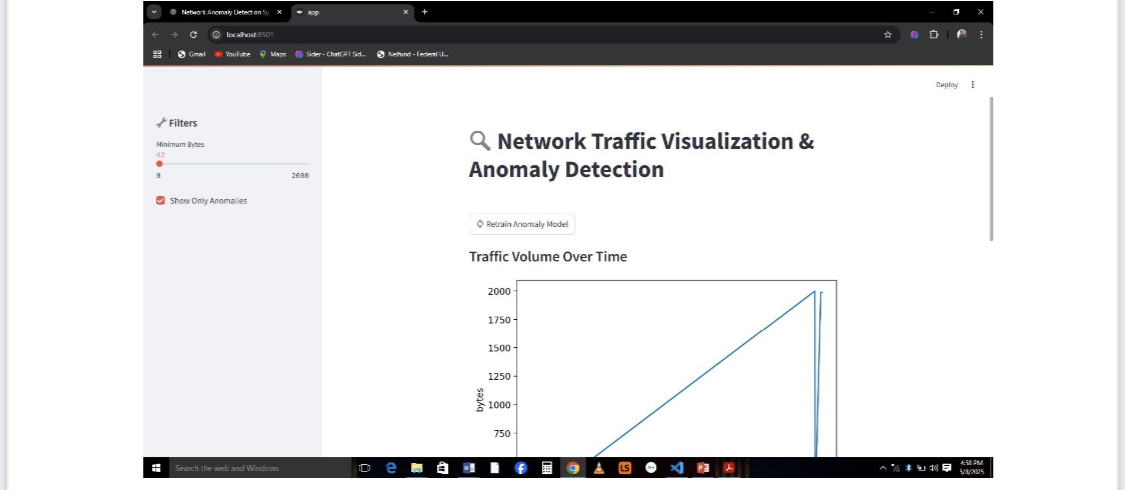The height and width of the screenshot is (490, 1125).
Task: Open the Calculator from the taskbar
Action: 547,467
